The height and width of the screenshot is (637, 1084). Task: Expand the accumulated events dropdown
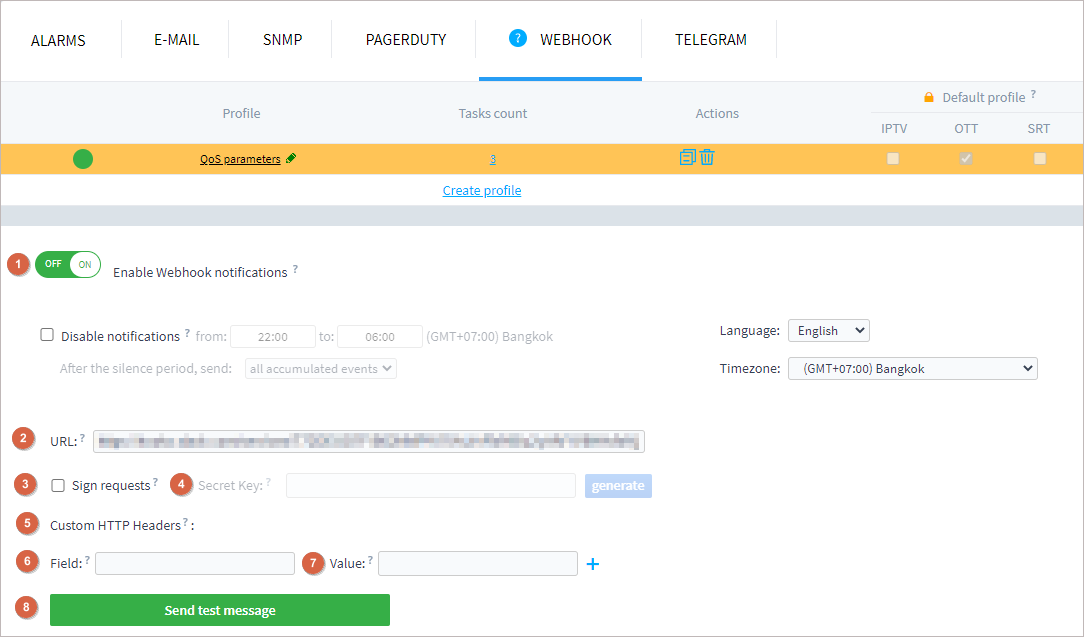tap(320, 368)
